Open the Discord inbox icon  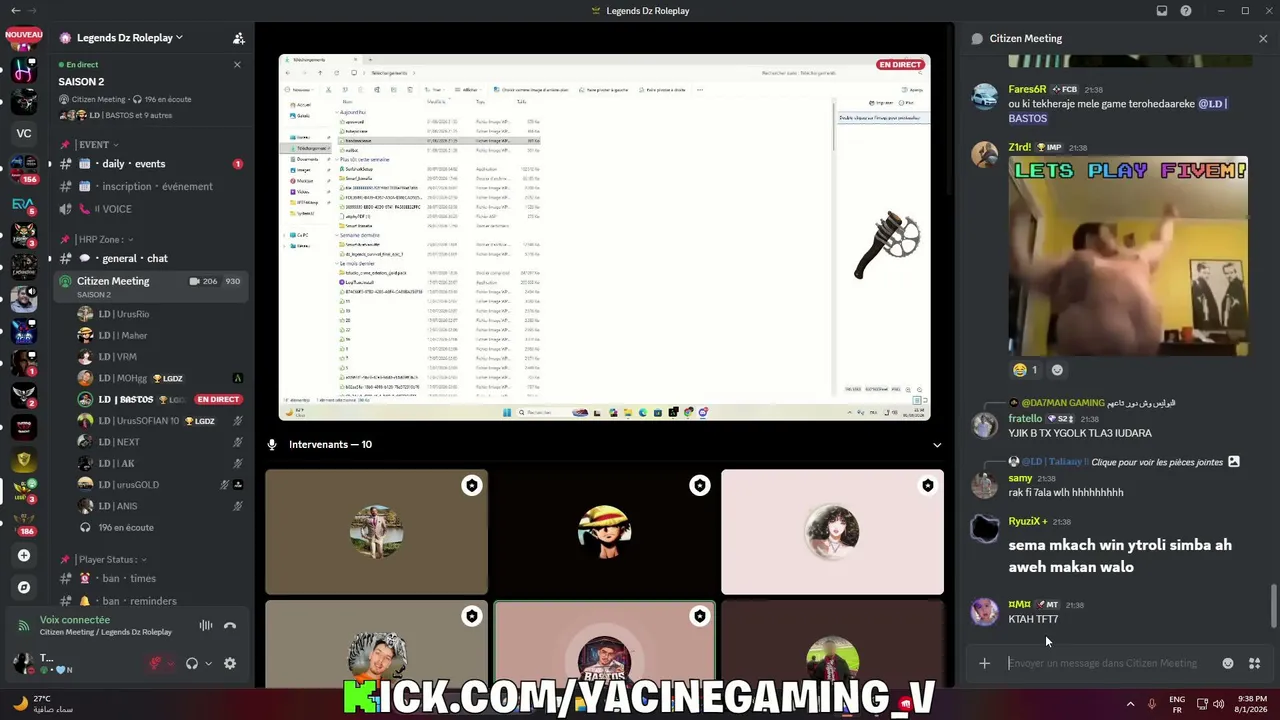tap(1162, 11)
